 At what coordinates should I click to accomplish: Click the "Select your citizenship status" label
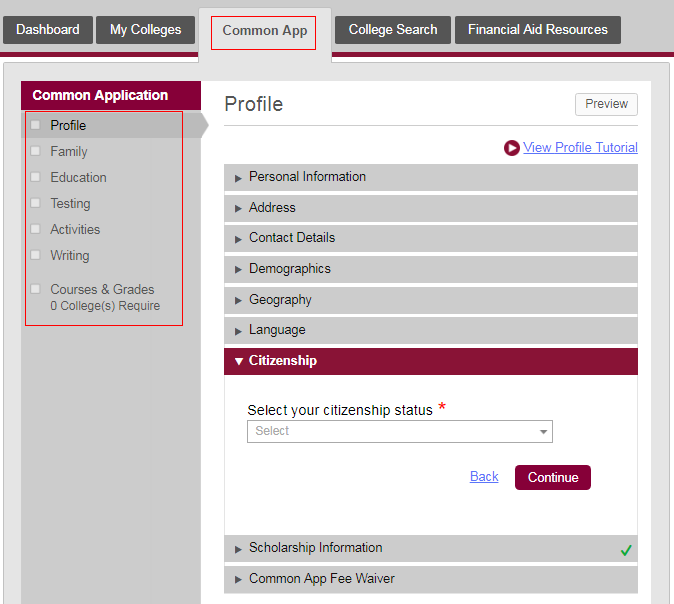click(340, 410)
